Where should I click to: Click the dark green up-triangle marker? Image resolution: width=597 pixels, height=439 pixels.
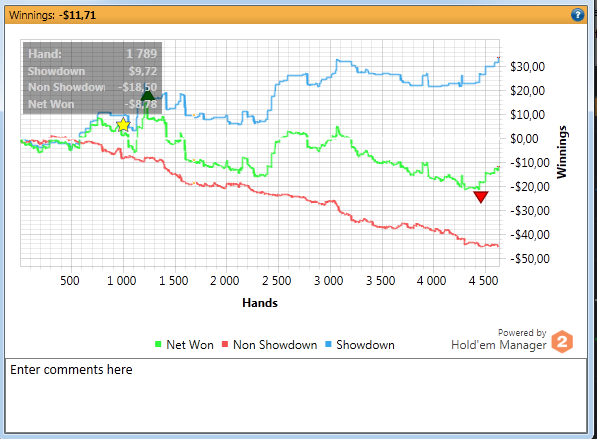click(x=148, y=95)
